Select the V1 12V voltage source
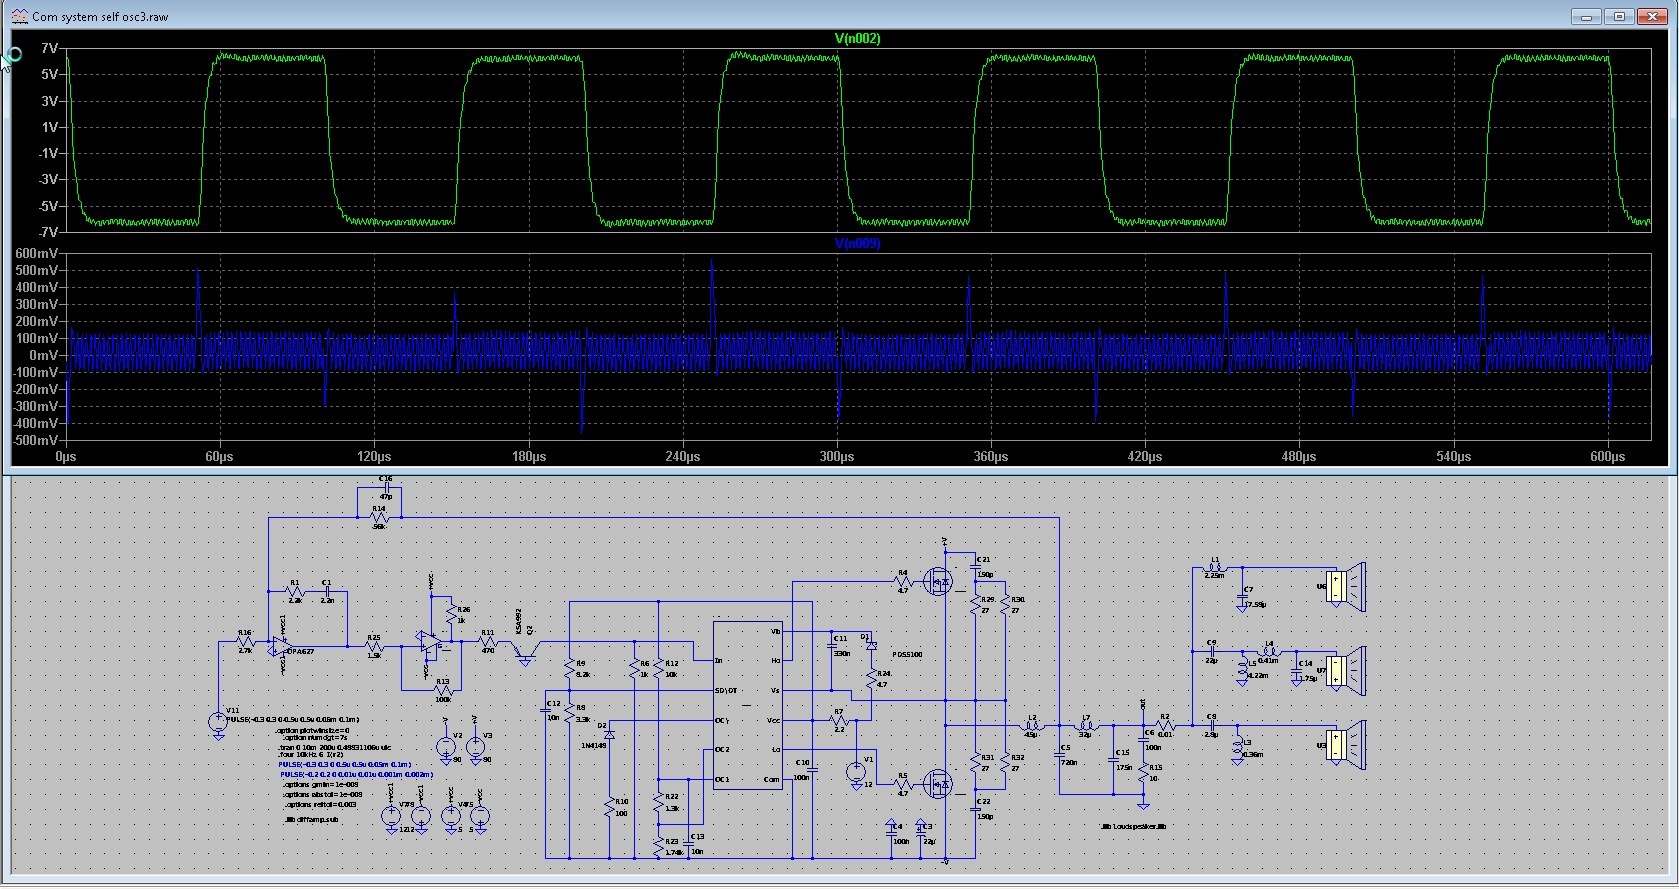 856,771
